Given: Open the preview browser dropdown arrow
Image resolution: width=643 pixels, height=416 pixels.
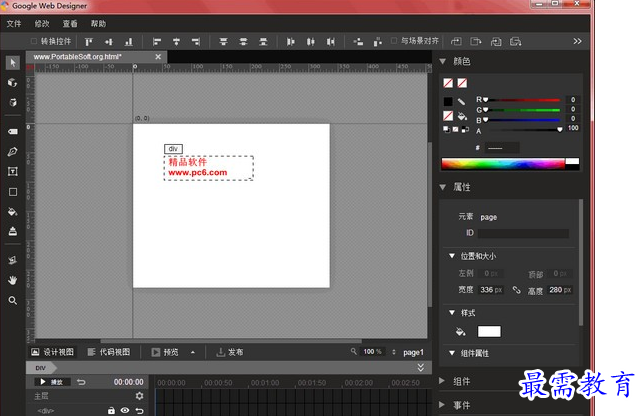Looking at the screenshot, I should pyautogui.click(x=193, y=352).
